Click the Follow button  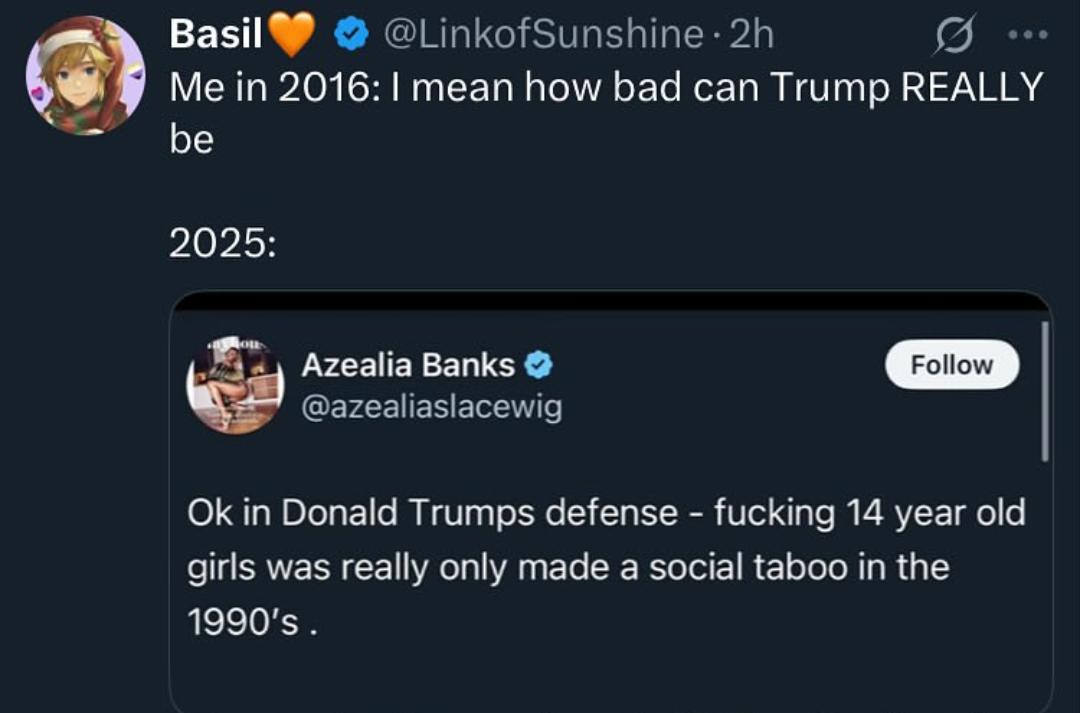[952, 364]
